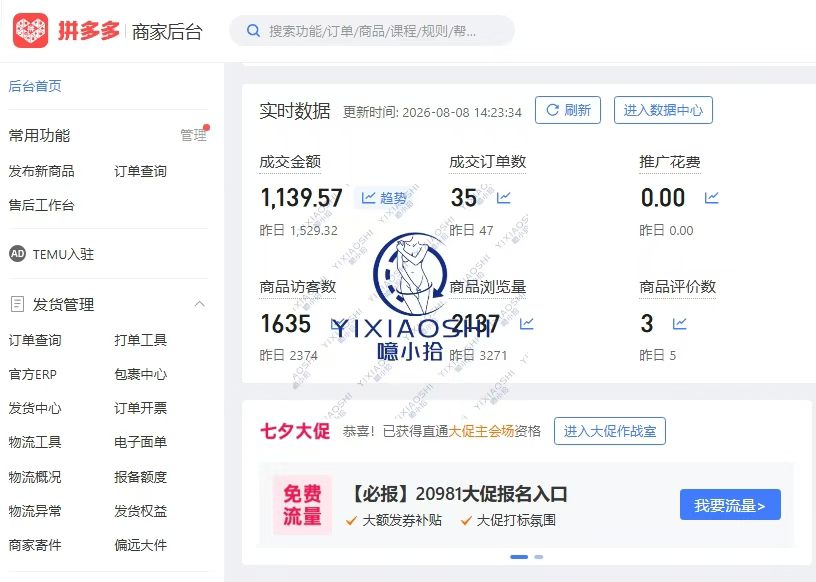Image resolution: width=816 pixels, height=582 pixels.
Task: Open 发布新商品
Action: tap(42, 171)
